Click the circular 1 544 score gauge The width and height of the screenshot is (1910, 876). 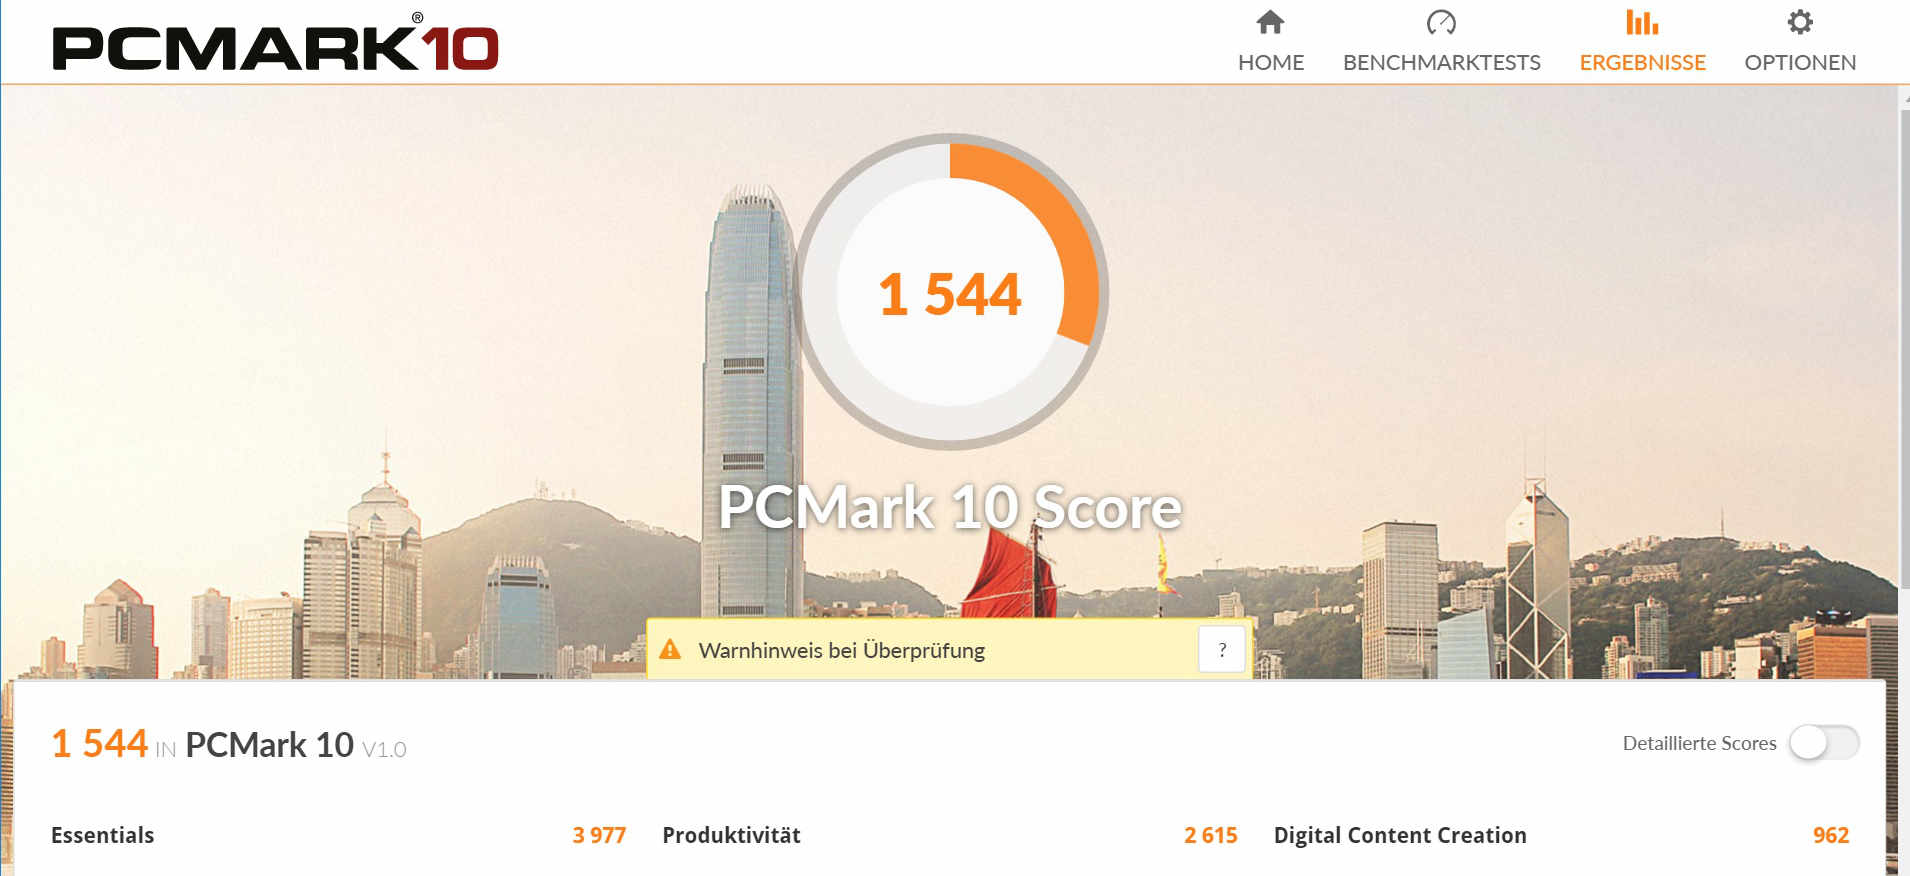click(x=950, y=292)
